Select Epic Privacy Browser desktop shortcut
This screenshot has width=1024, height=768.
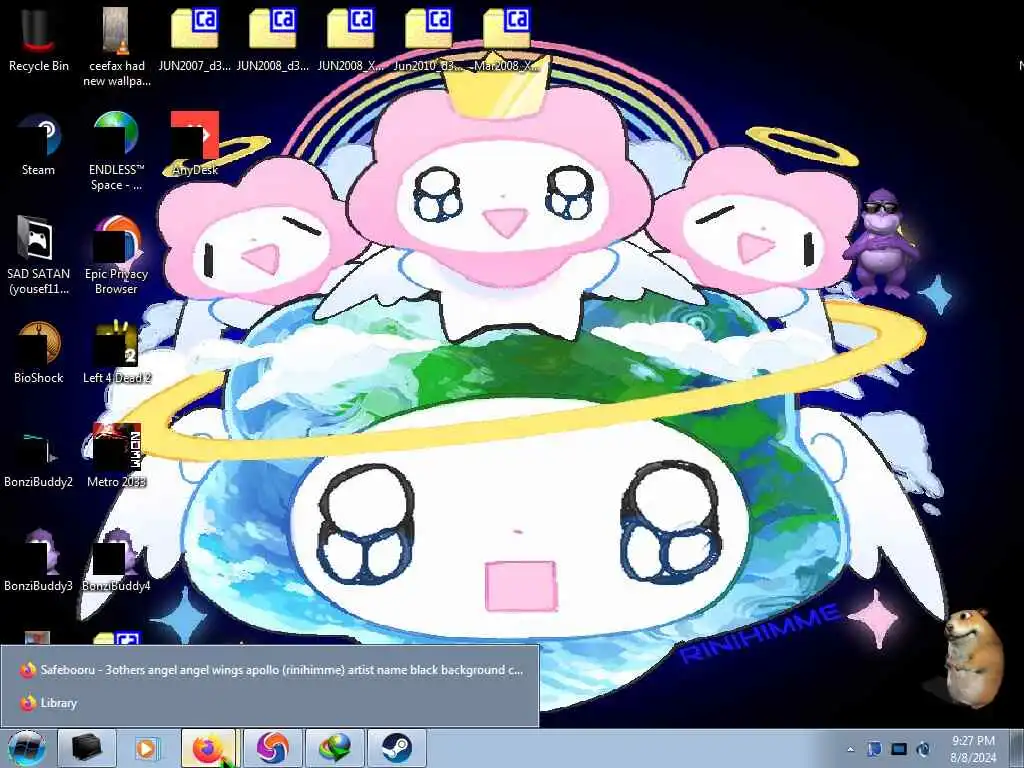tap(116, 255)
